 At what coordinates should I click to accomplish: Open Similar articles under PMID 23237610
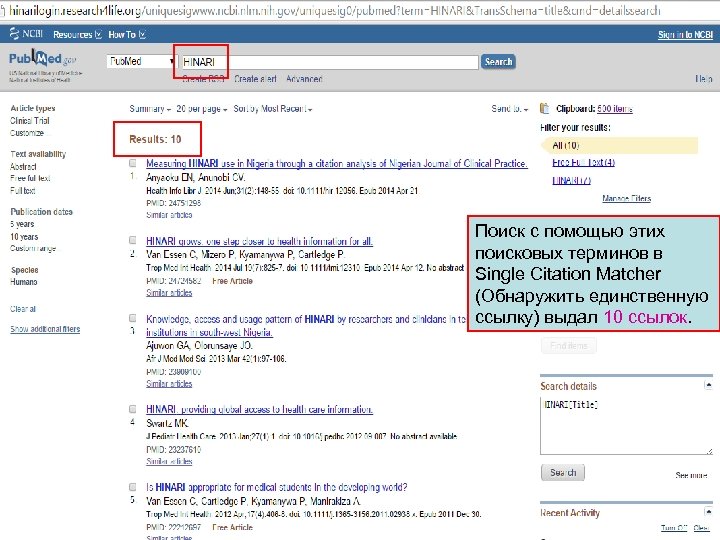click(x=169, y=461)
